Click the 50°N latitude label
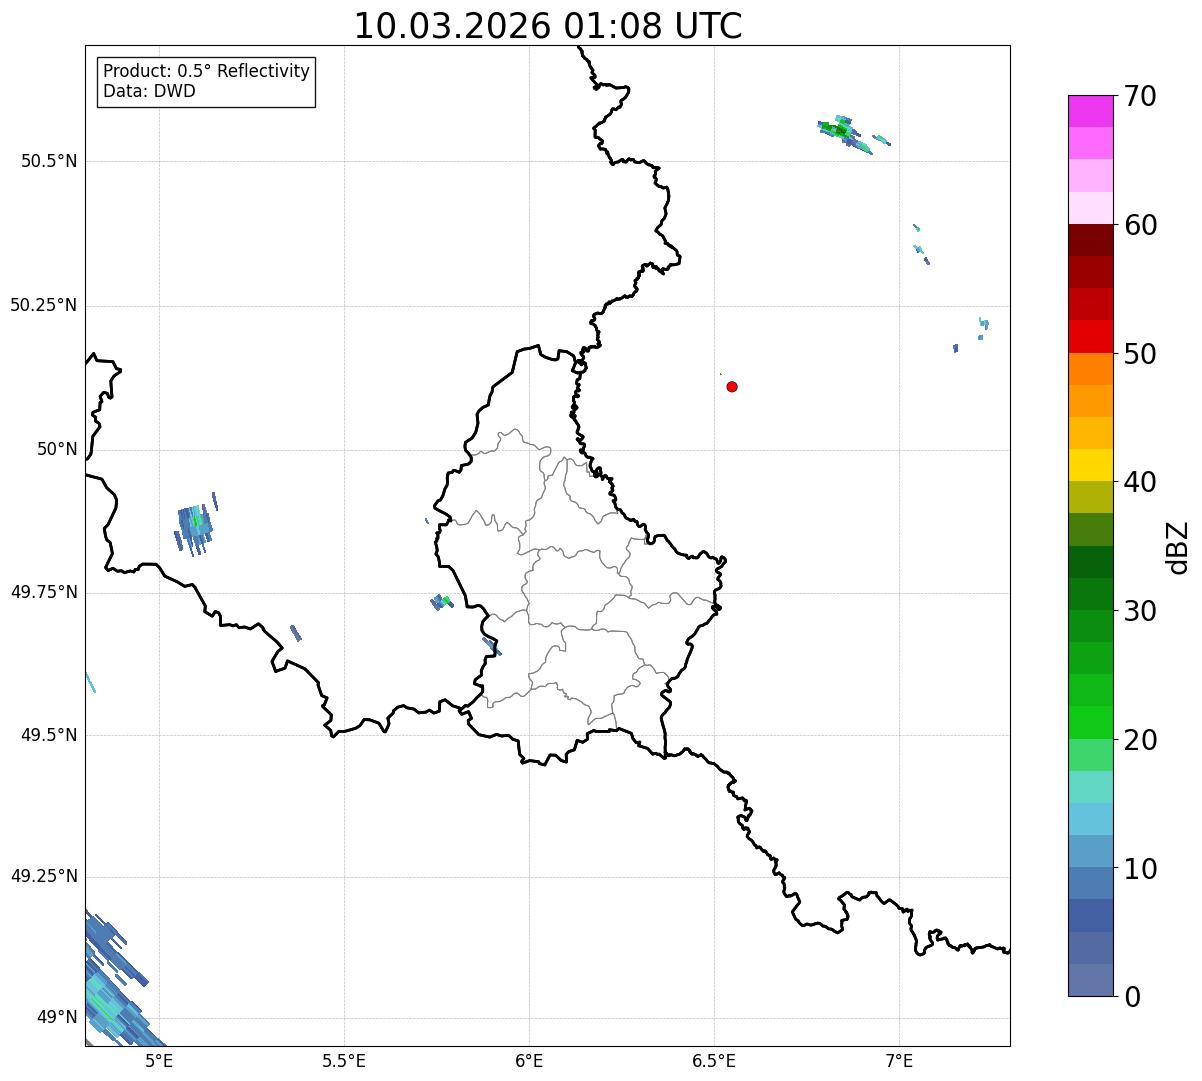This screenshot has height=1081, width=1202. pyautogui.click(x=57, y=449)
